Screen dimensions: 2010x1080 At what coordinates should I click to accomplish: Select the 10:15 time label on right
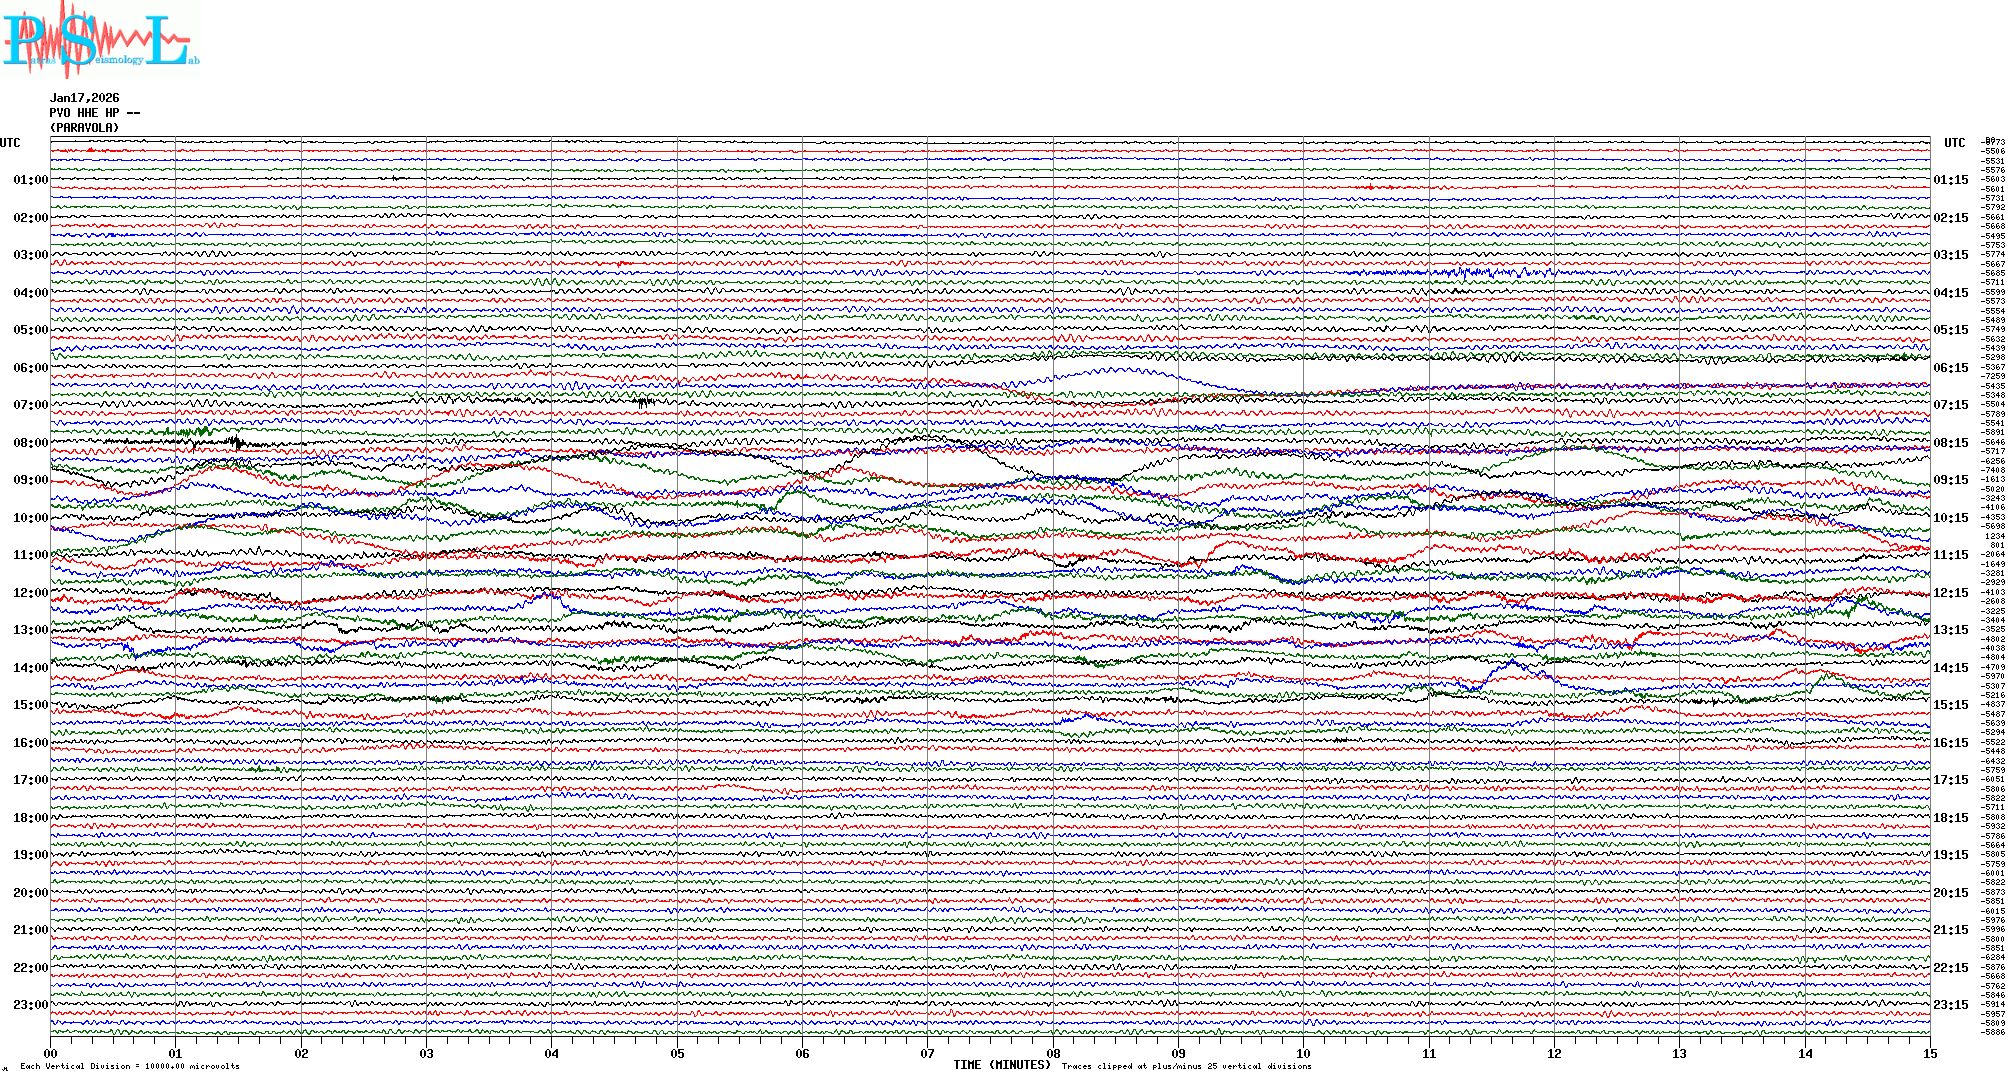tap(1951, 518)
